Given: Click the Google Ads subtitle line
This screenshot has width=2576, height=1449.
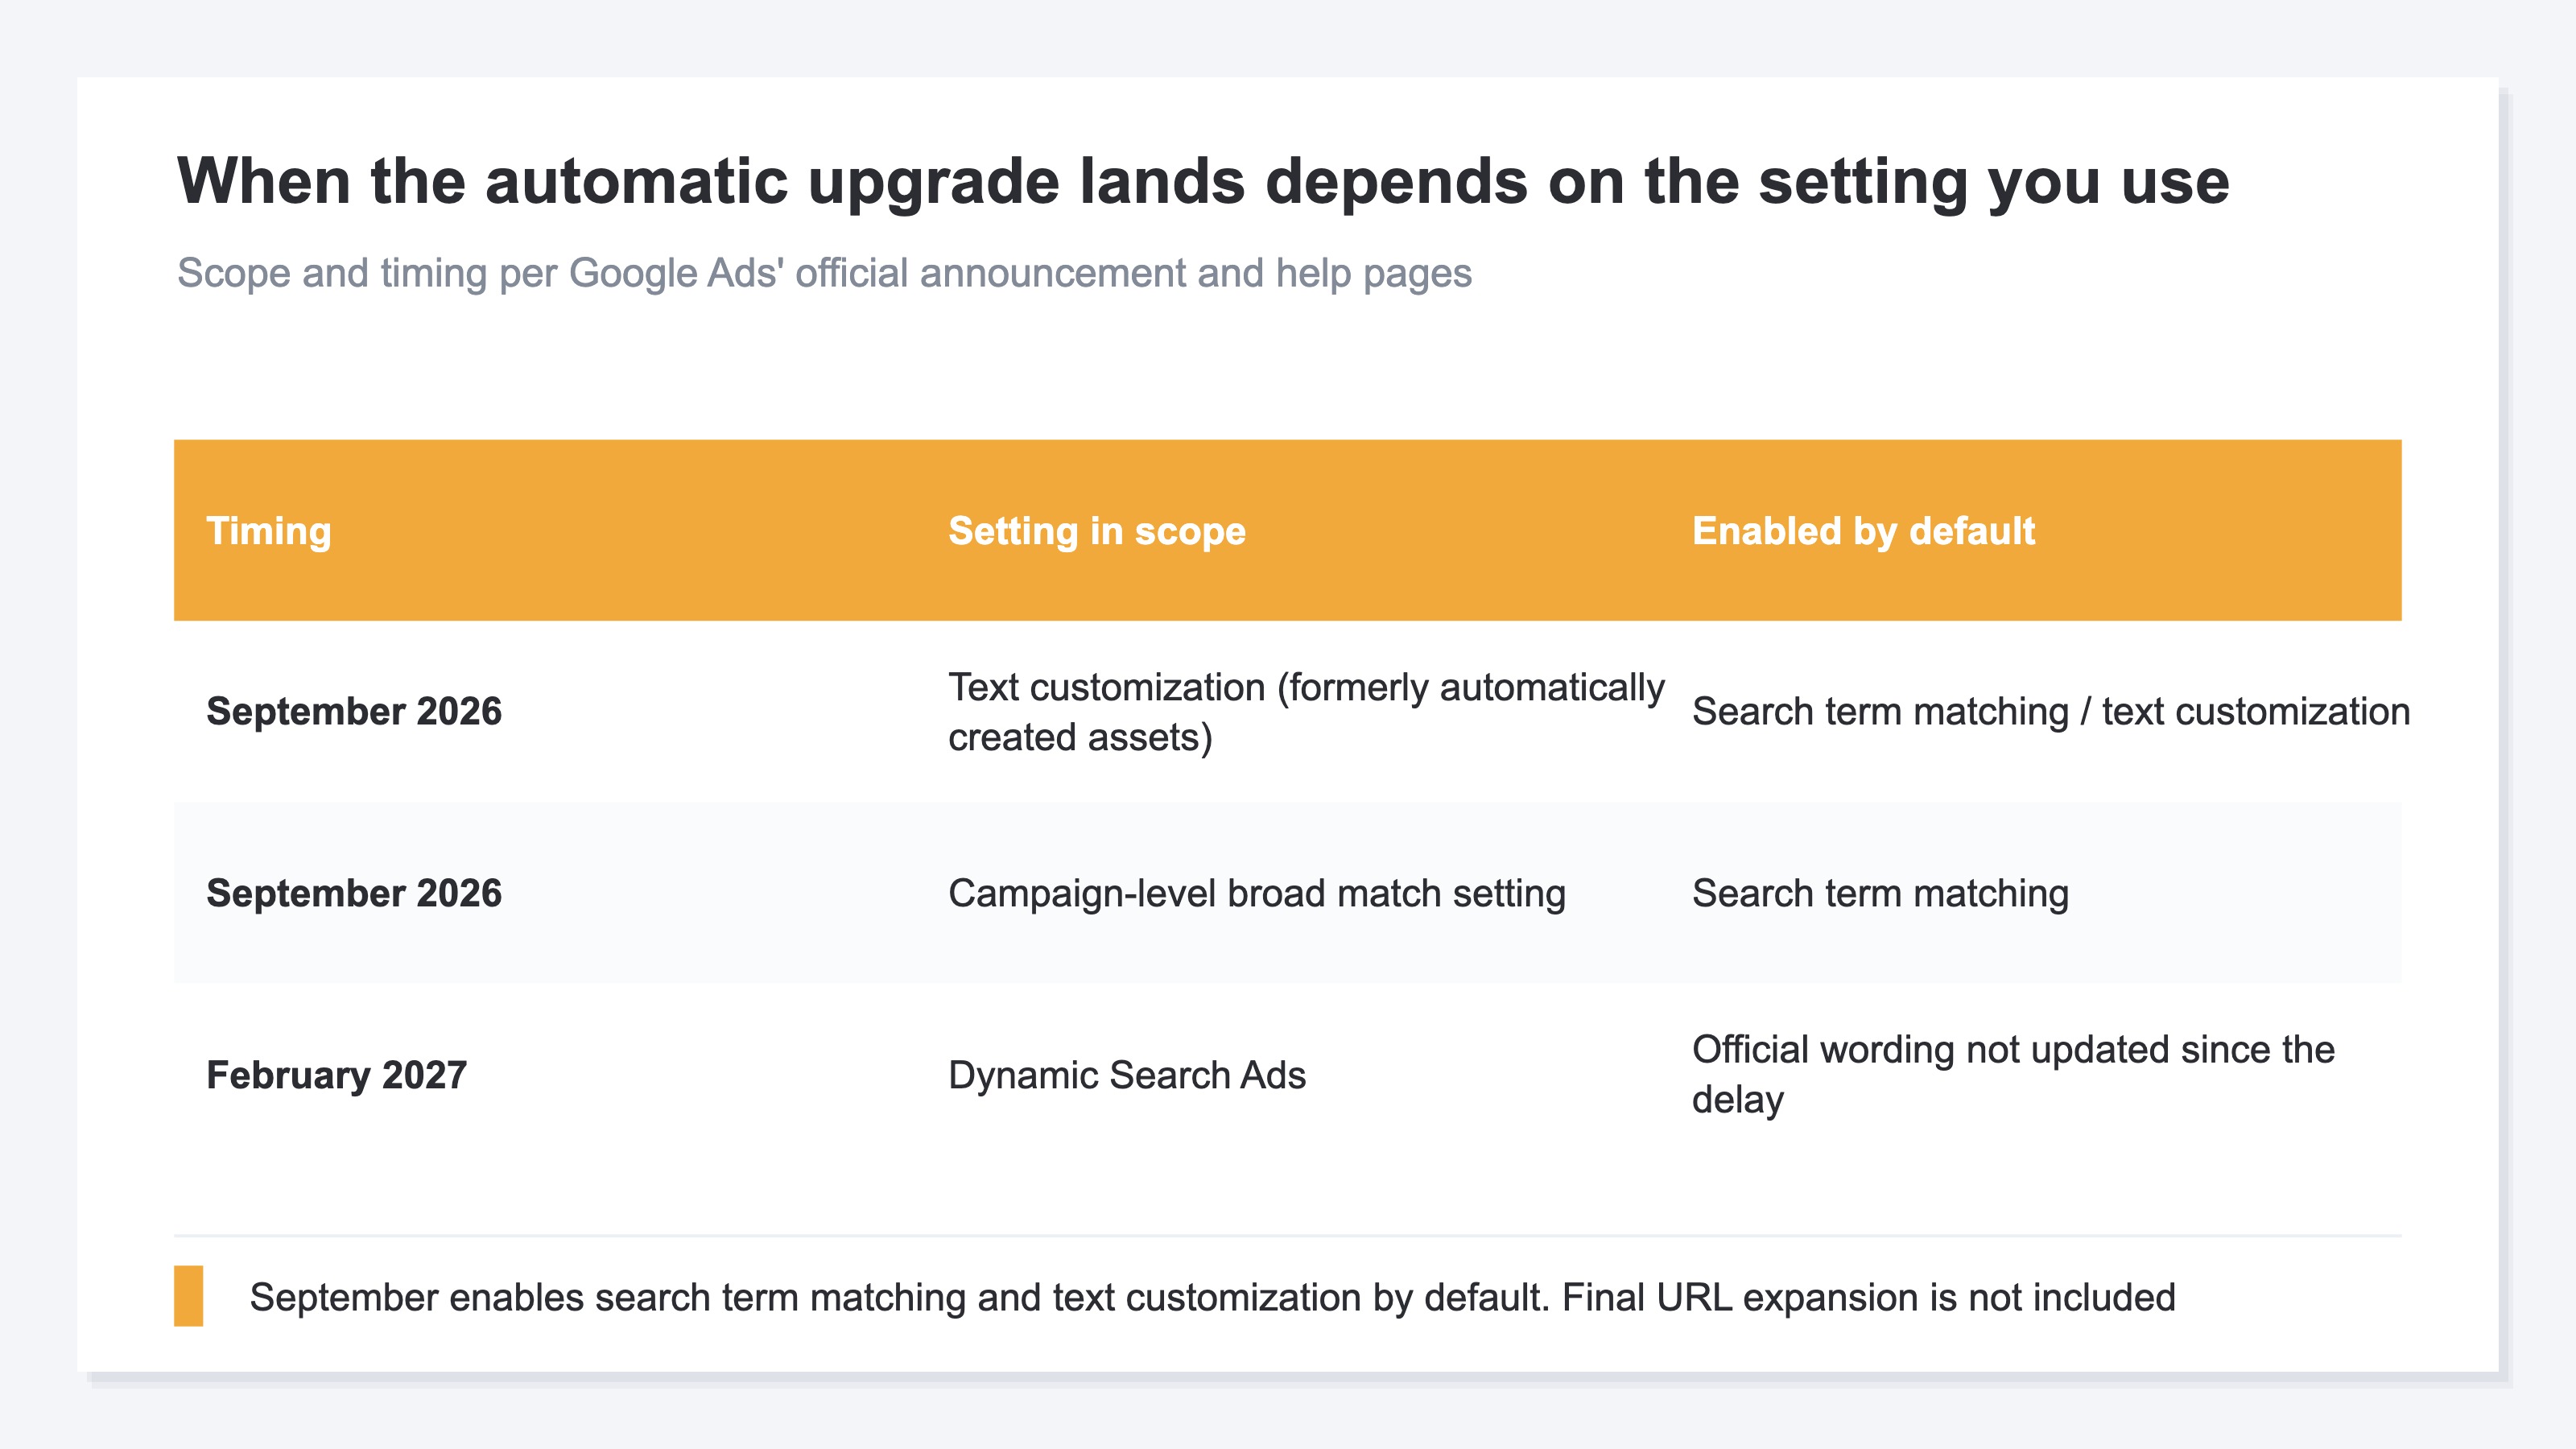Looking at the screenshot, I should click(x=824, y=273).
